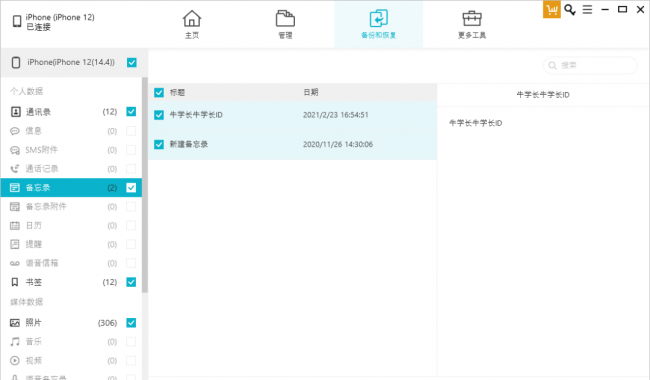This screenshot has height=380, width=650.
Task: Click the search magnifier icon in 搜索 box
Action: [552, 65]
